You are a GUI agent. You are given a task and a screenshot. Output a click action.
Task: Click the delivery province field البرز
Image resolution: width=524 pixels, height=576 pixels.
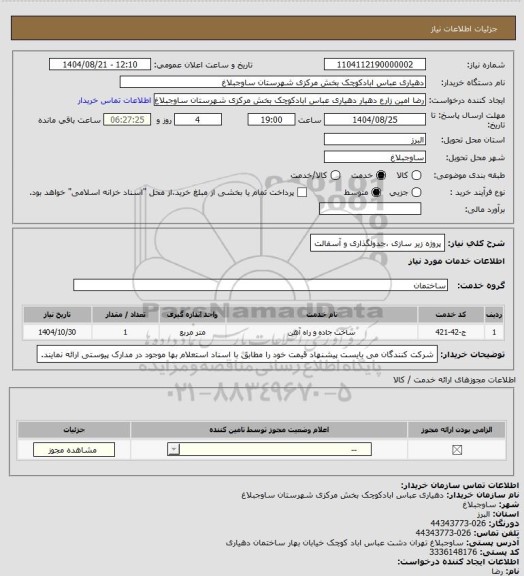[375, 139]
